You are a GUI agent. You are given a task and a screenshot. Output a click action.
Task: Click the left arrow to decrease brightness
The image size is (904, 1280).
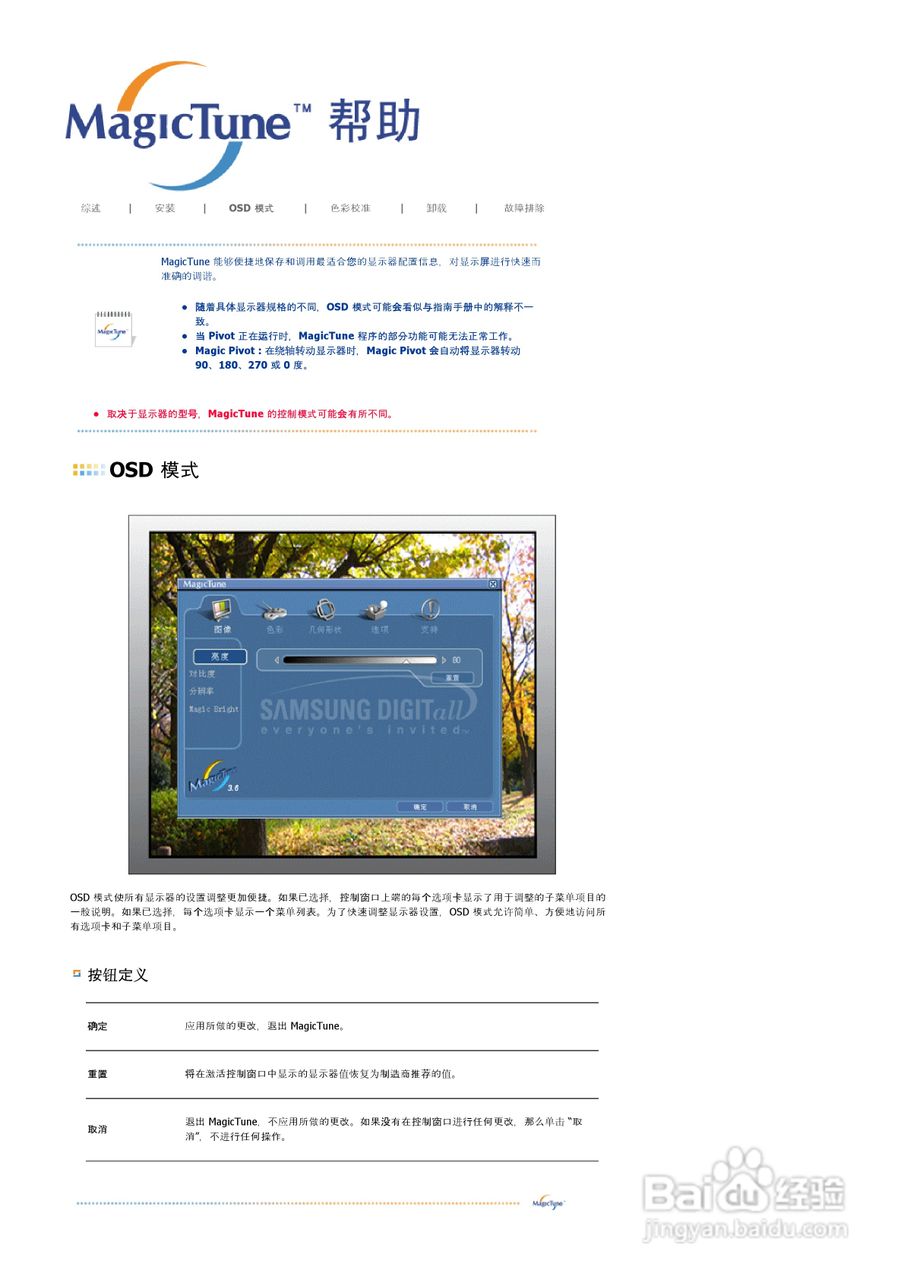278,659
